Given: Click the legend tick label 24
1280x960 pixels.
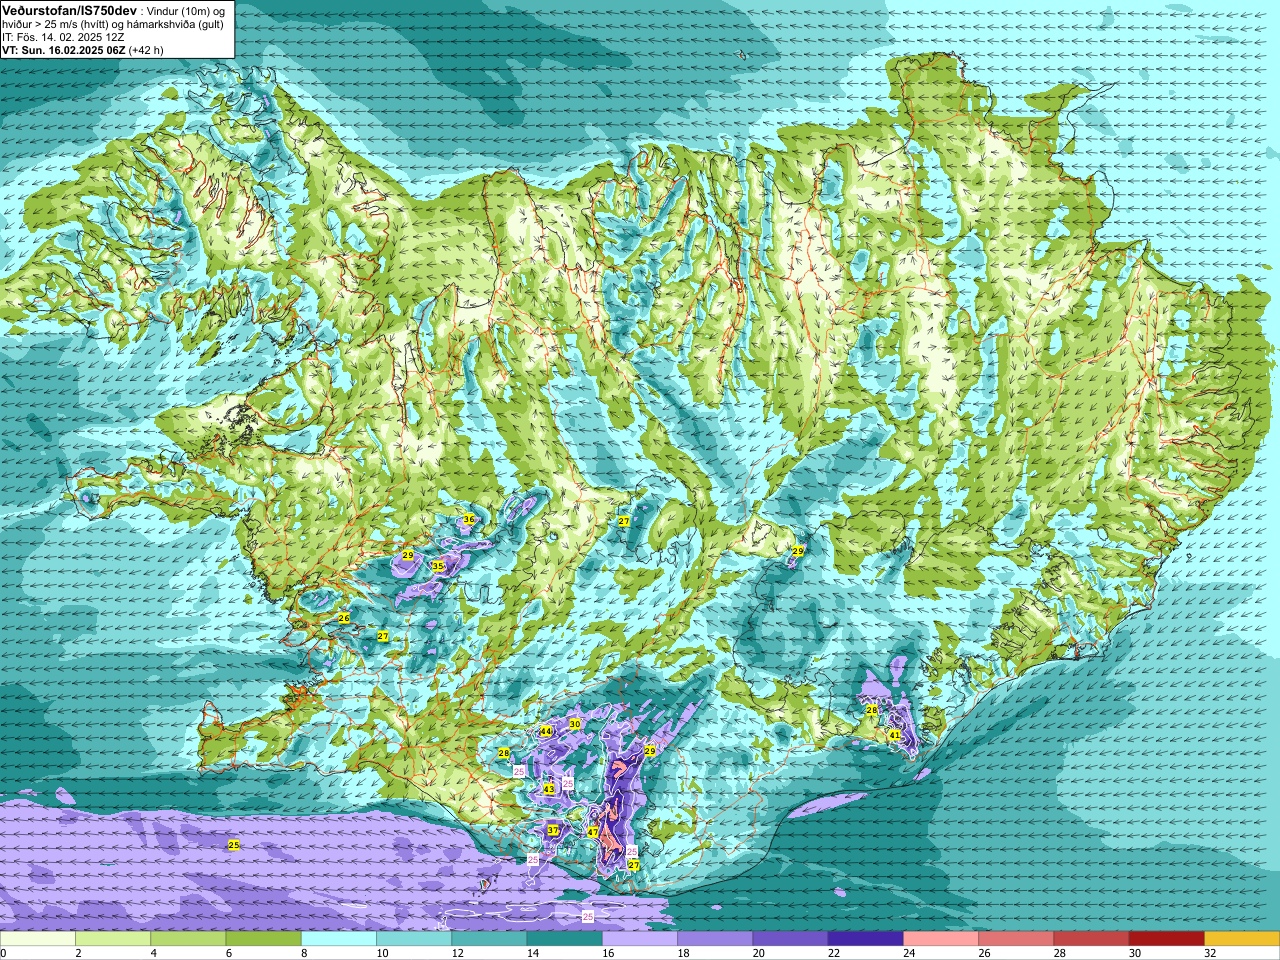Looking at the screenshot, I should click(909, 953).
